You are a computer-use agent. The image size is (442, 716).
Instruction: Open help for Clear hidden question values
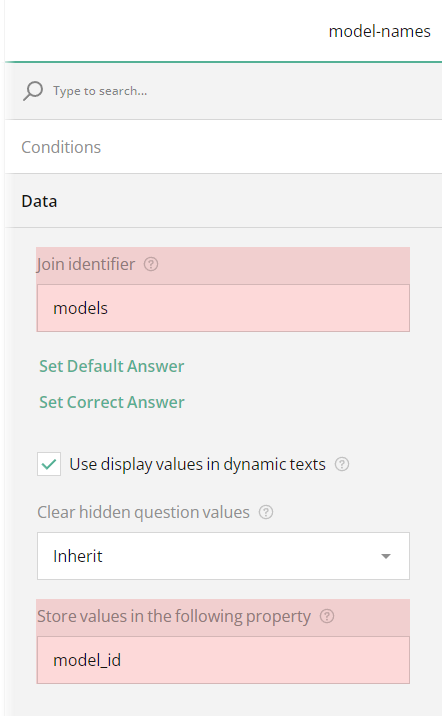click(266, 512)
